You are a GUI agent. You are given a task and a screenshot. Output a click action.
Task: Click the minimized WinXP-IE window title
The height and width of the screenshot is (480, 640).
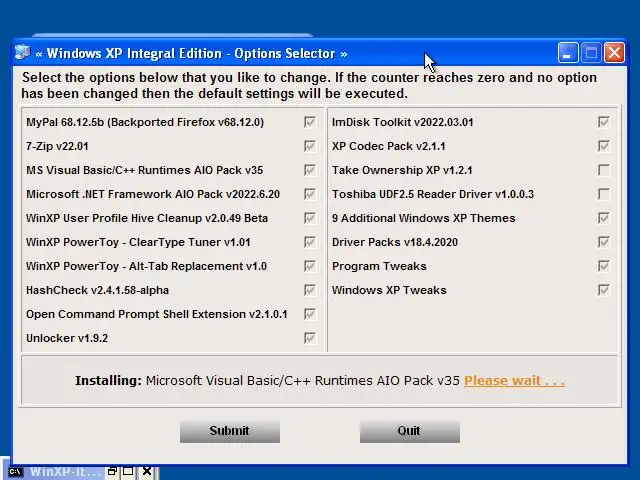[x=65, y=472]
